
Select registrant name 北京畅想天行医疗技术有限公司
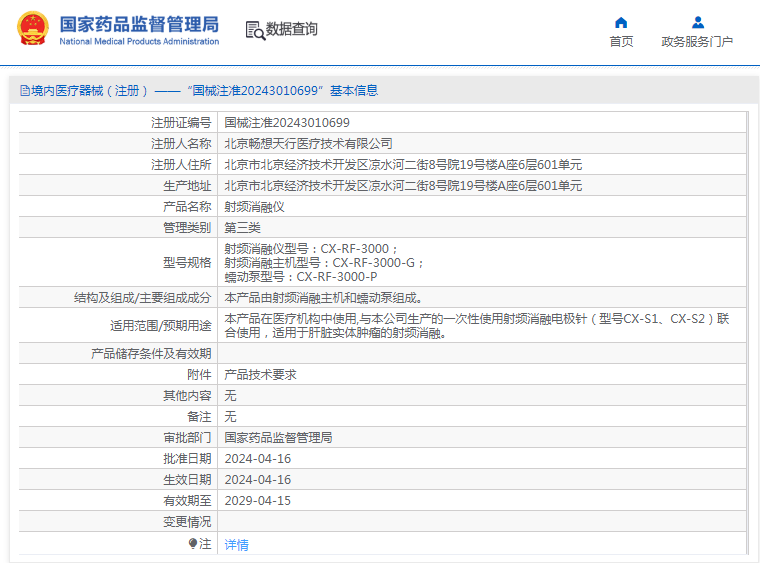tap(308, 144)
